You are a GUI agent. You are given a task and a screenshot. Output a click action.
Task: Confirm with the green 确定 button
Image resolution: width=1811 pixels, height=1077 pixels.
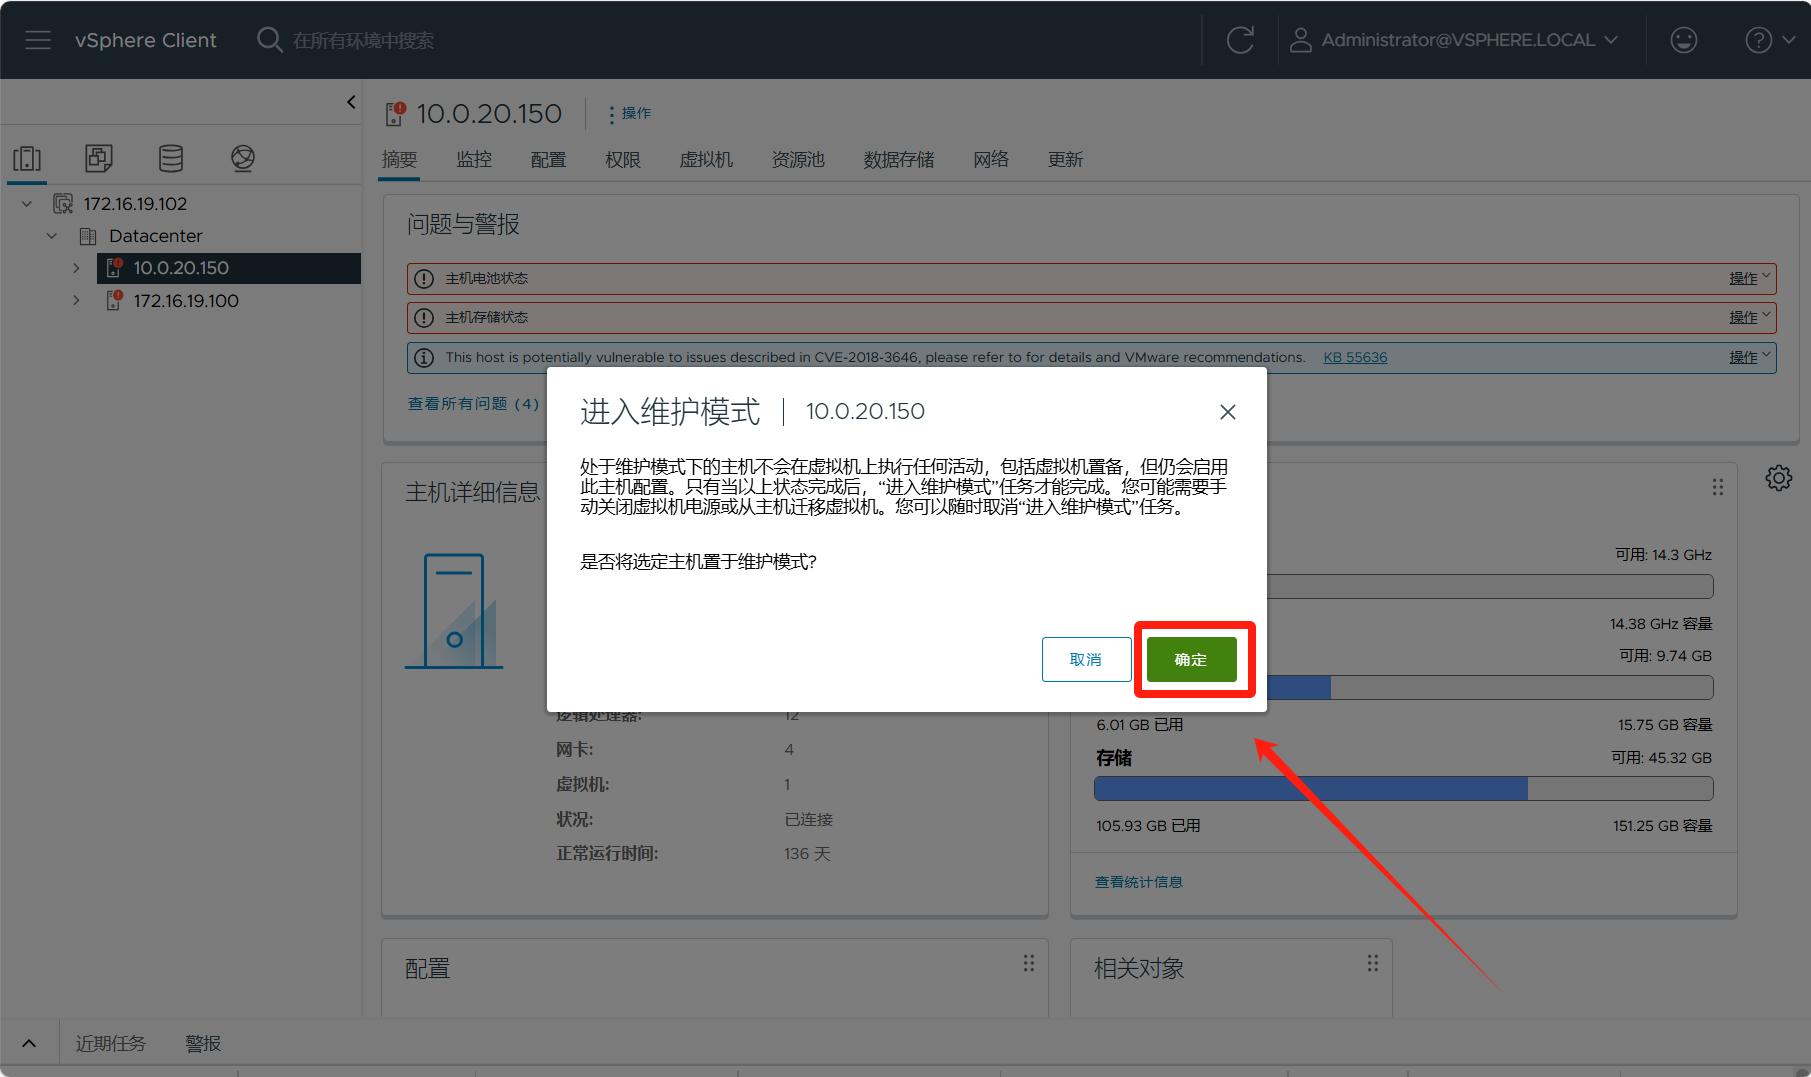[x=1191, y=660]
